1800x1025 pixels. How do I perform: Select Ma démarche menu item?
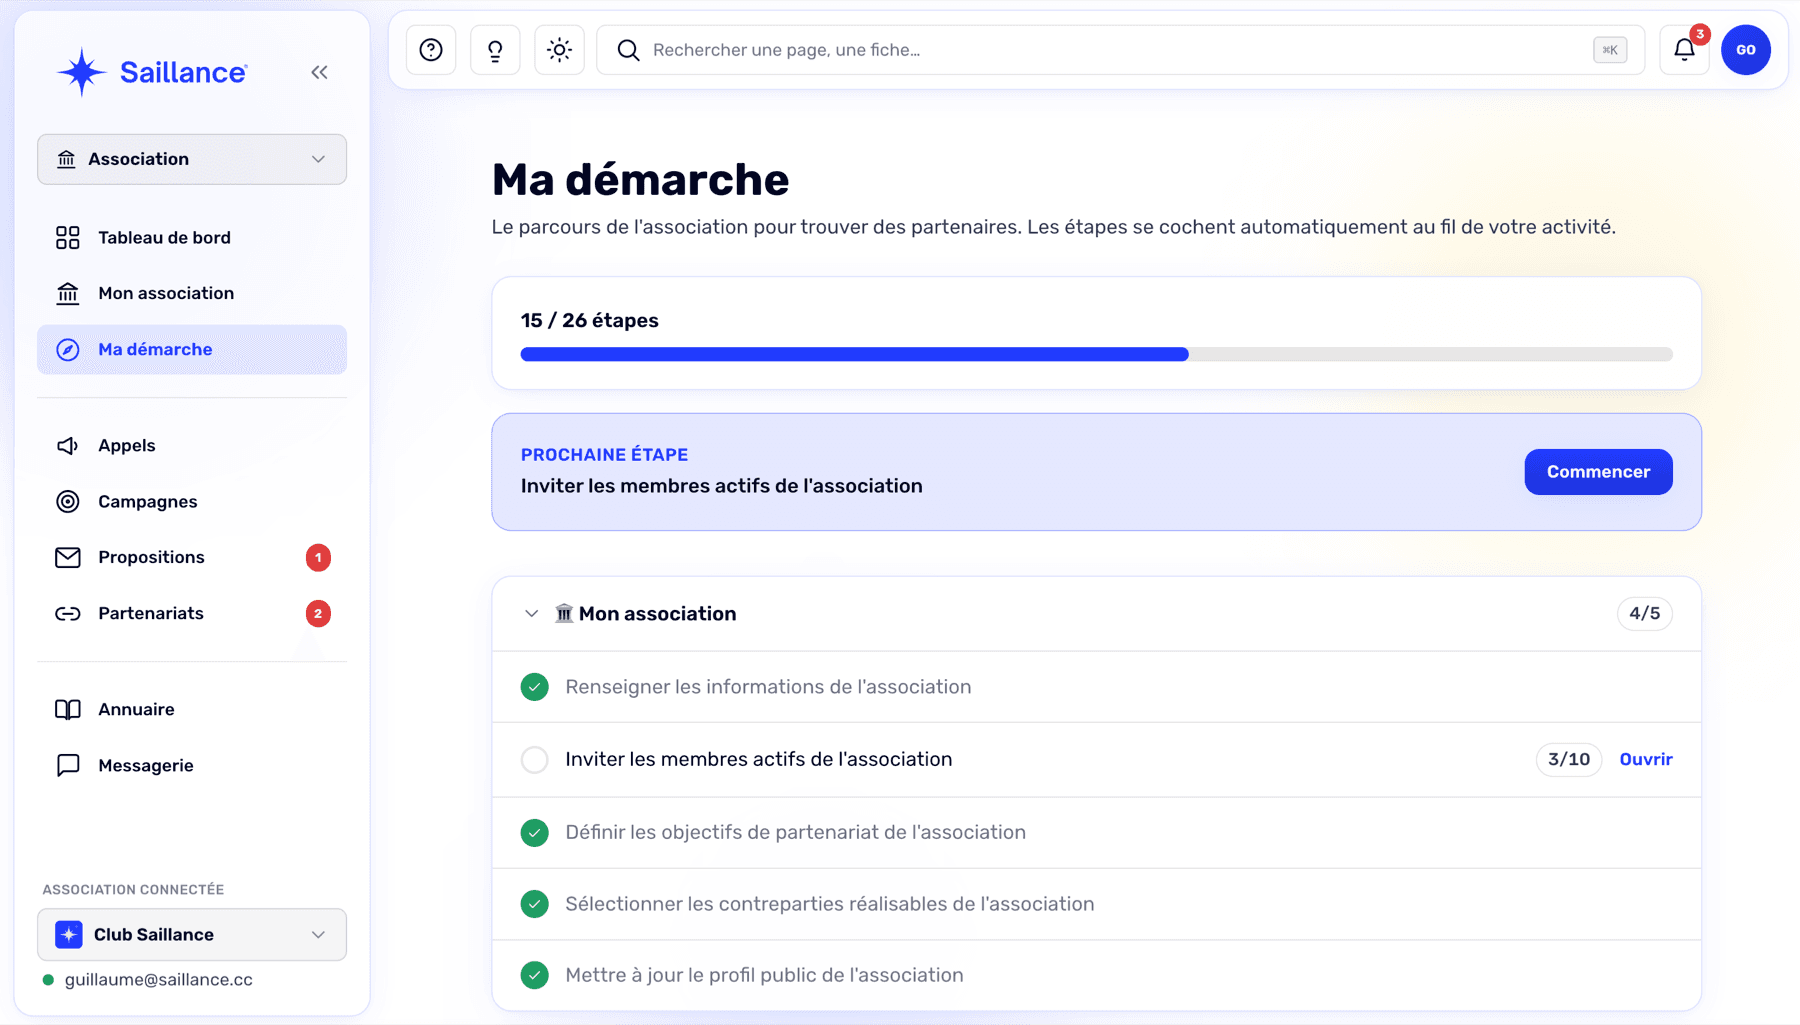tap(192, 349)
